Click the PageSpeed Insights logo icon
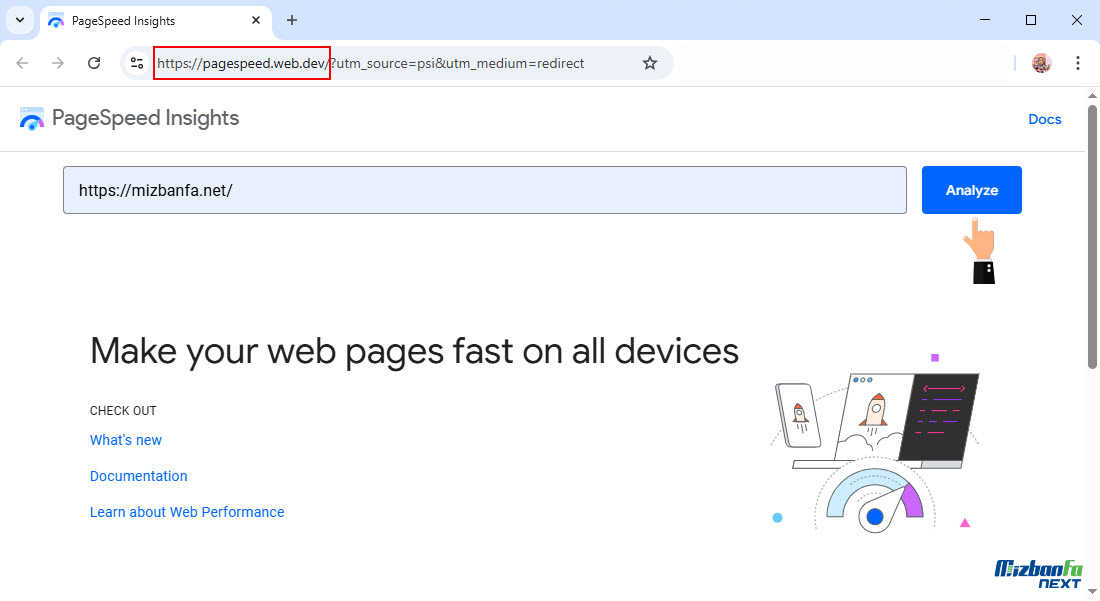The height and width of the screenshot is (601, 1100). 32,119
